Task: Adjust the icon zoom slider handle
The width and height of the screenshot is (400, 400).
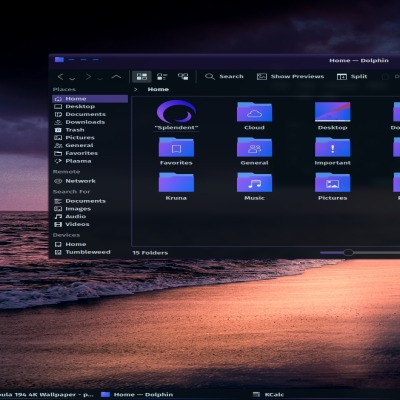Action: pyautogui.click(x=348, y=253)
